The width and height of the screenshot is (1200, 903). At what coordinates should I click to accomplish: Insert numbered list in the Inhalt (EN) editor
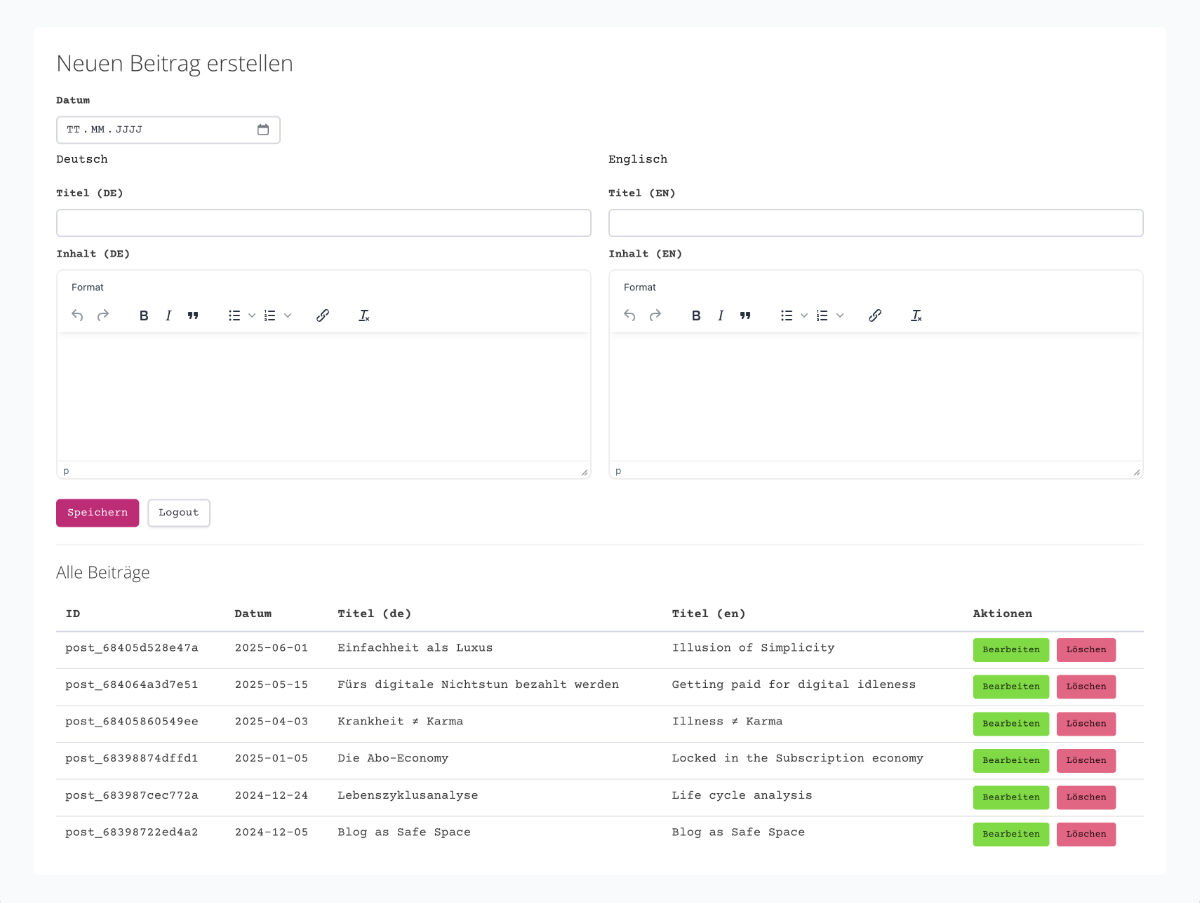click(x=822, y=315)
